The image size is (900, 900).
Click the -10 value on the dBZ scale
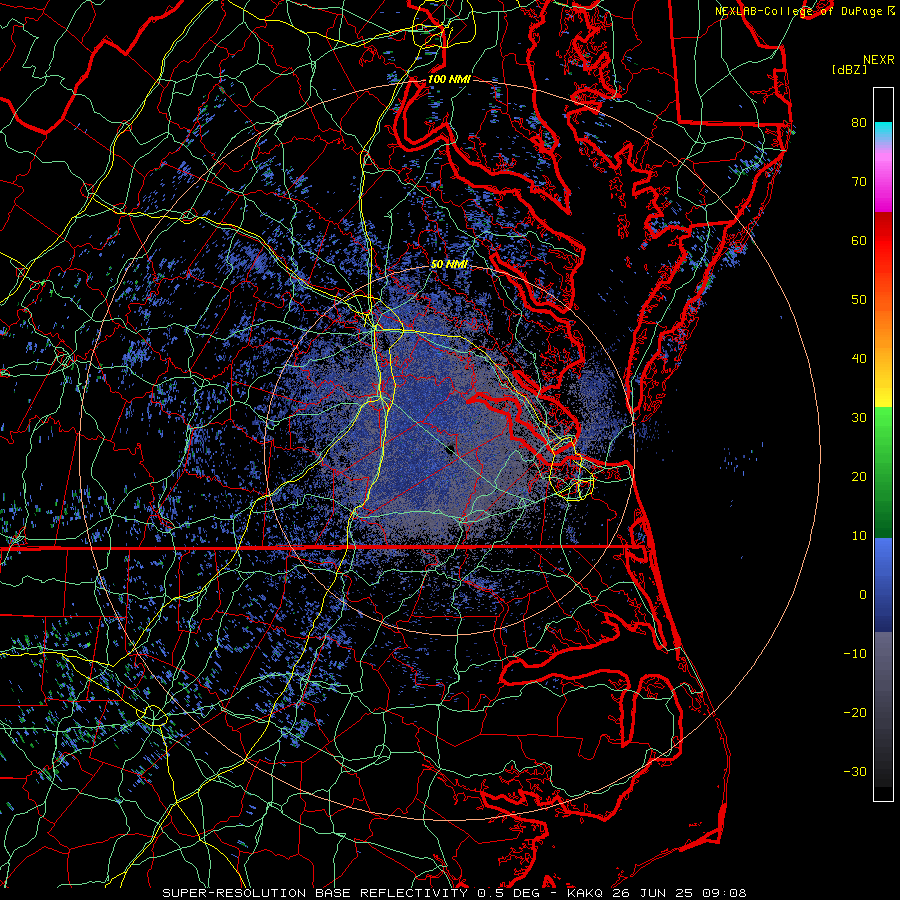[x=855, y=654]
